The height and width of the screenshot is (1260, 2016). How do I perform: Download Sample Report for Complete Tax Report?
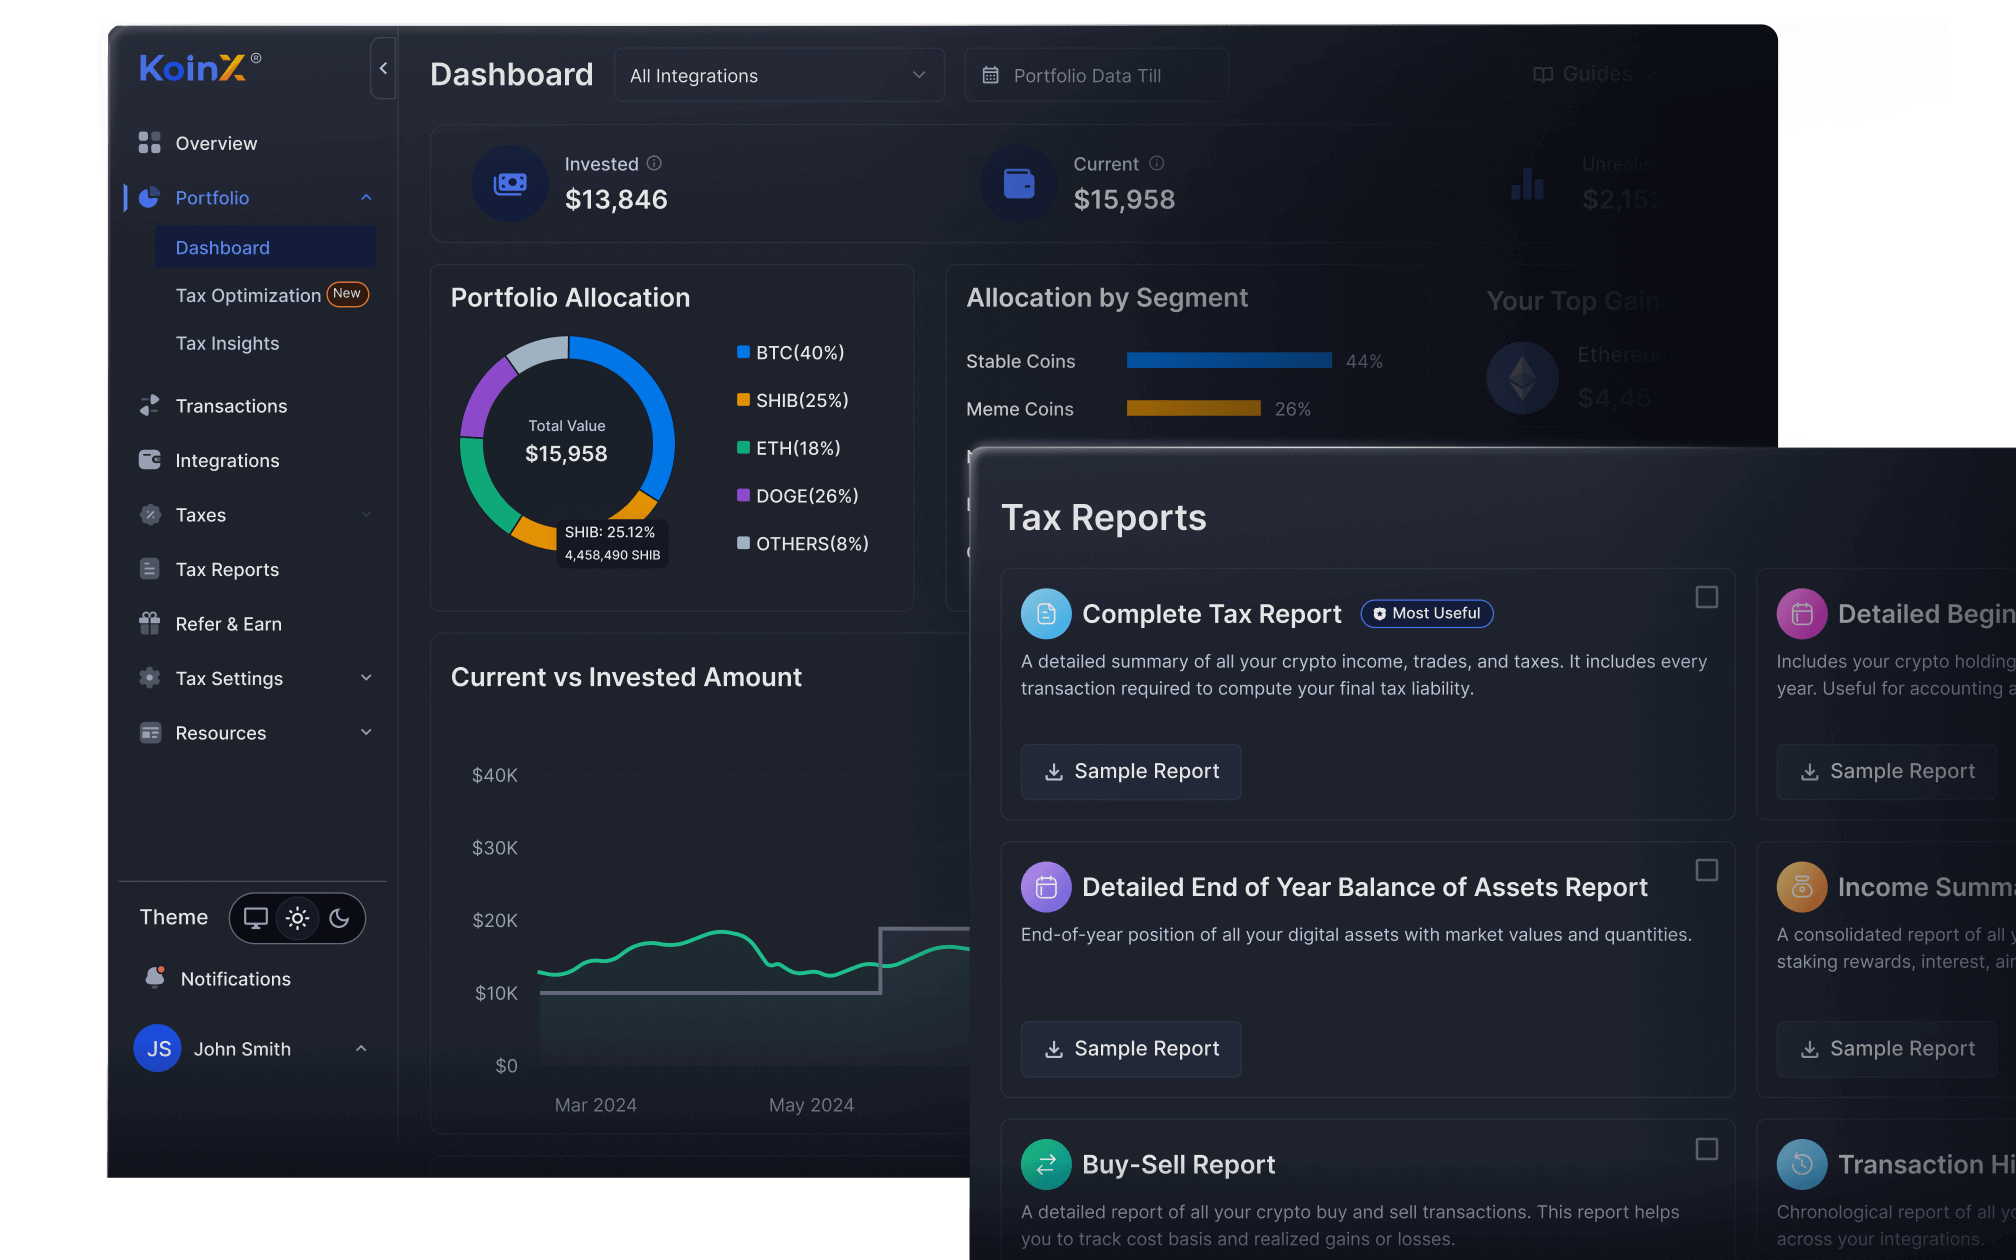[1130, 771]
